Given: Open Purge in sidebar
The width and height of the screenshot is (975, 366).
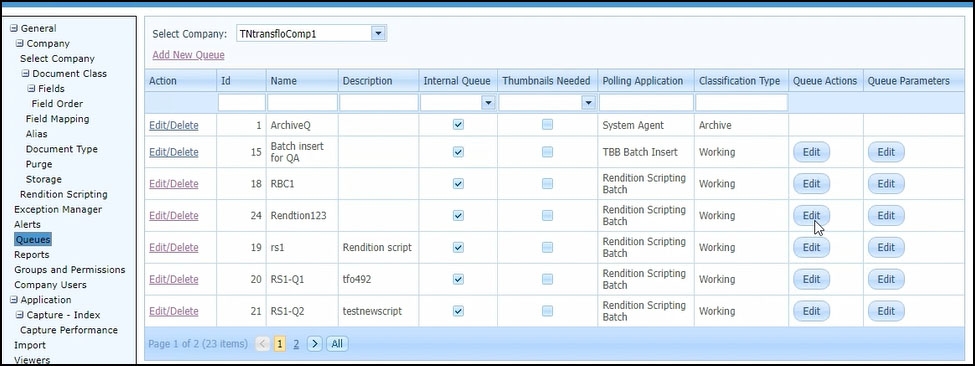Looking at the screenshot, I should pyautogui.click(x=39, y=164).
